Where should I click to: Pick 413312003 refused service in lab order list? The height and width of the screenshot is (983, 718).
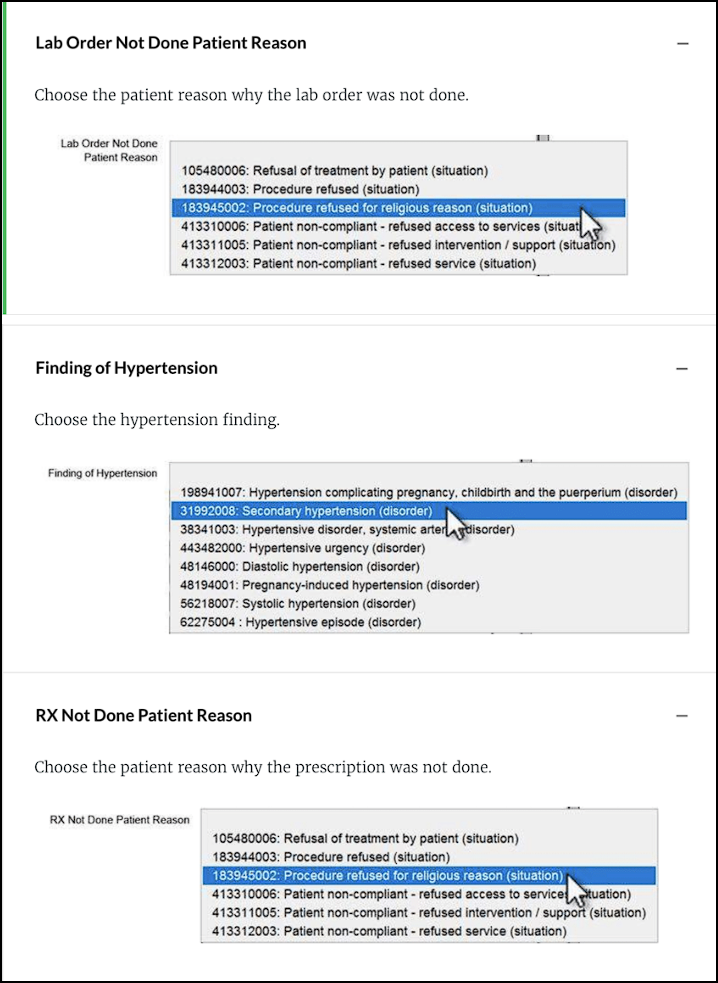(359, 264)
